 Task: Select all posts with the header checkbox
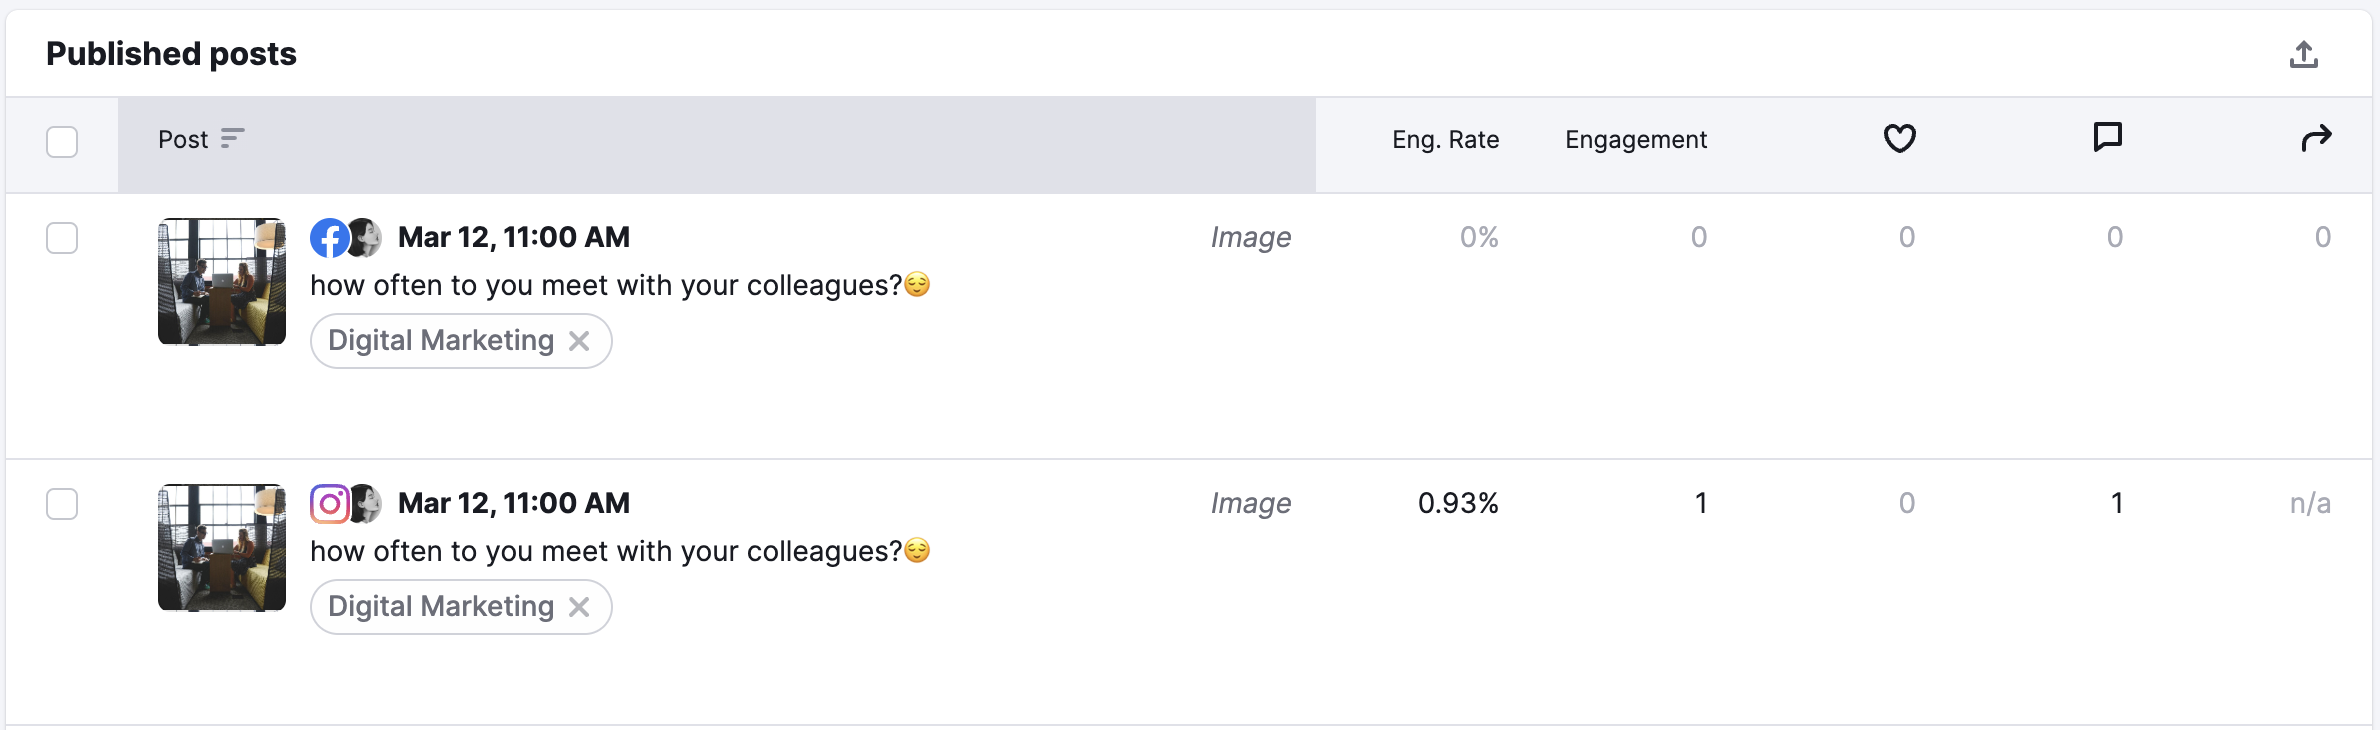pyautogui.click(x=61, y=142)
